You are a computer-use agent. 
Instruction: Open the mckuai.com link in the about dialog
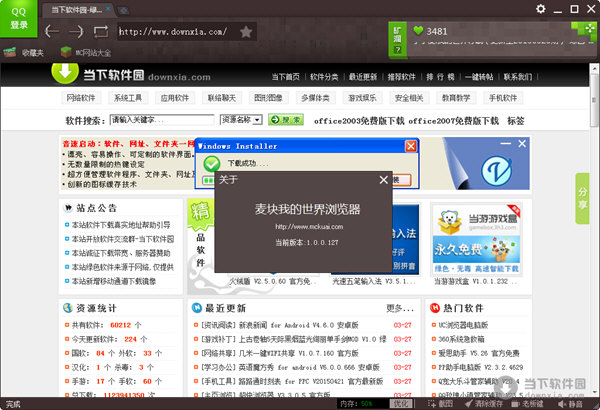tap(309, 227)
